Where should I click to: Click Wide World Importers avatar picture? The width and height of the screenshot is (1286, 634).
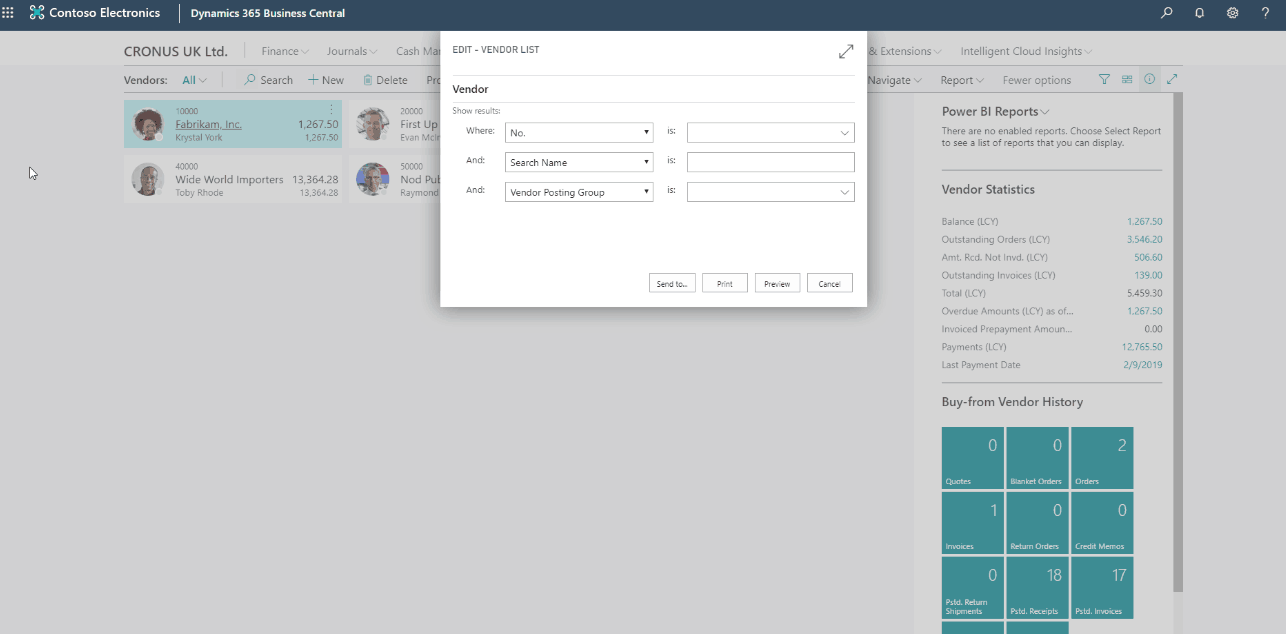(x=148, y=179)
